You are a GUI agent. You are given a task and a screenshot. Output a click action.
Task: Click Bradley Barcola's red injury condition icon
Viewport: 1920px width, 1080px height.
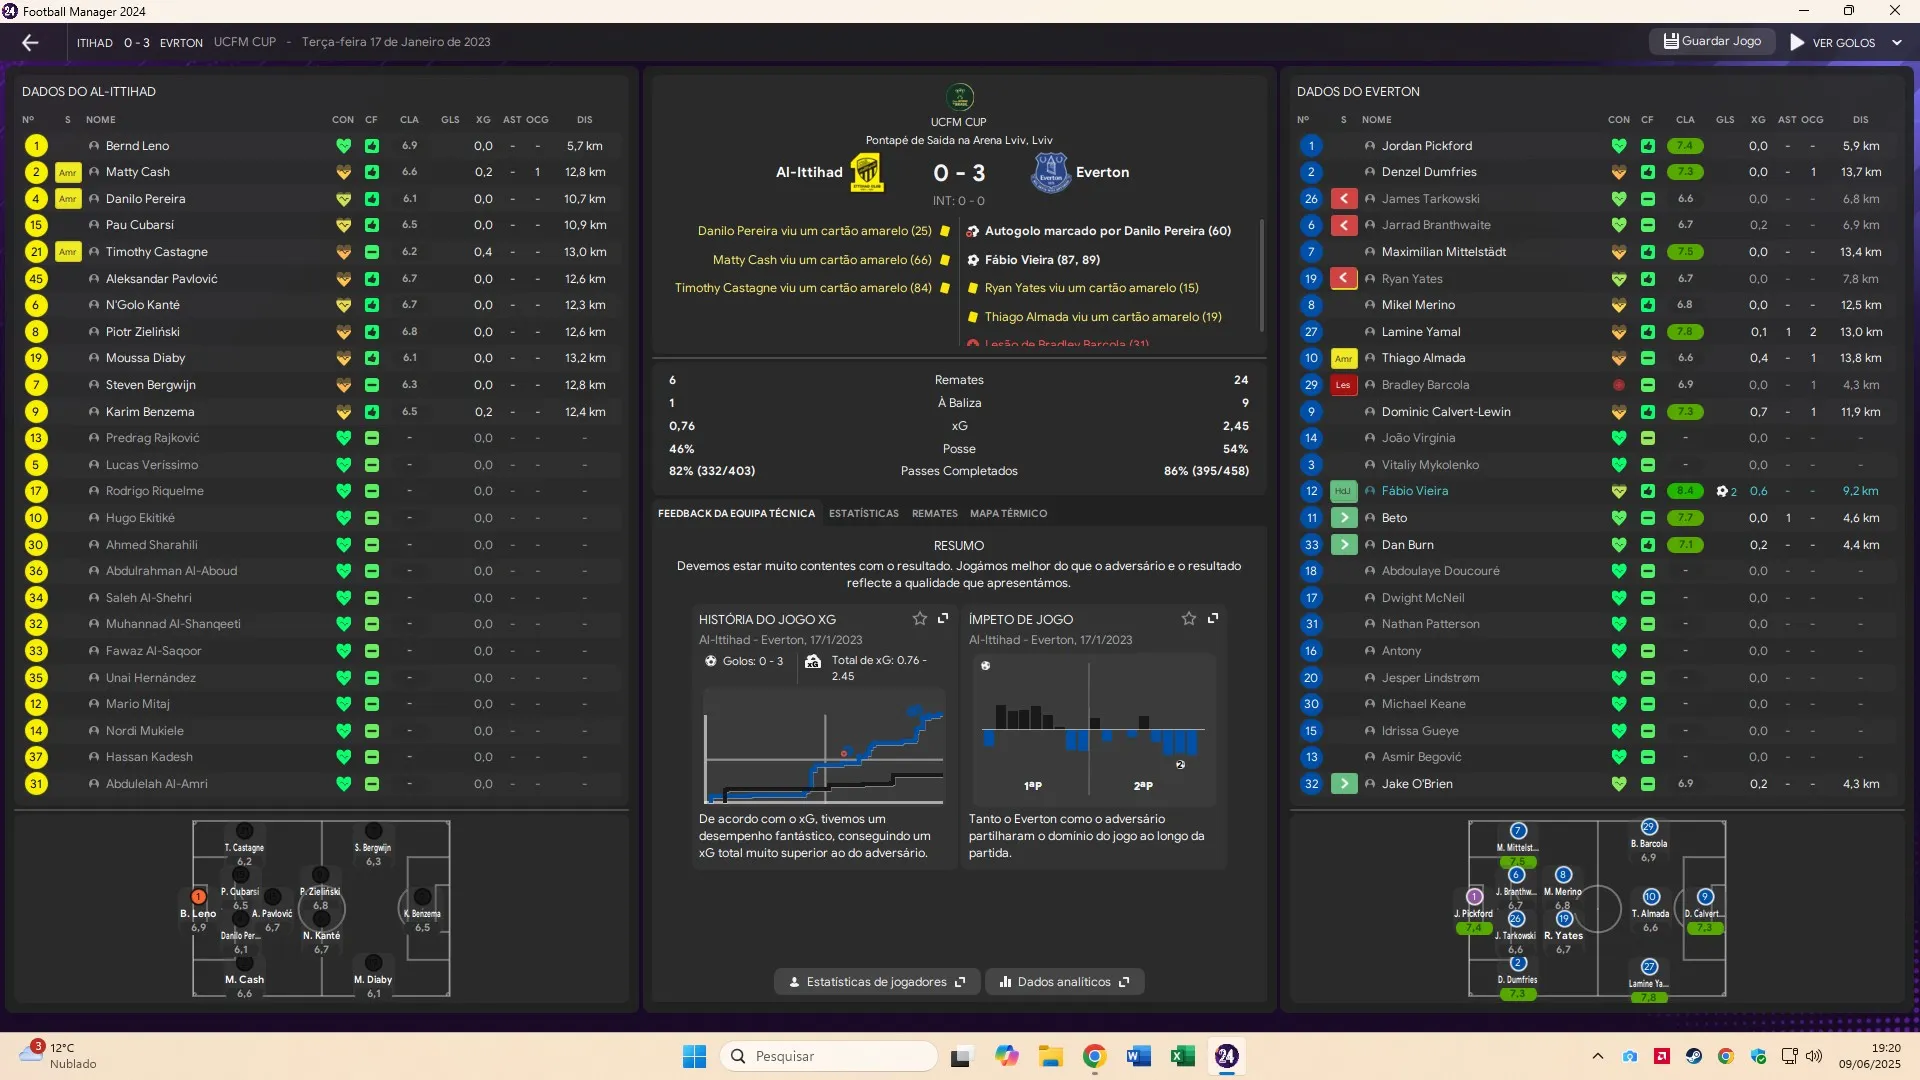pos(1618,385)
